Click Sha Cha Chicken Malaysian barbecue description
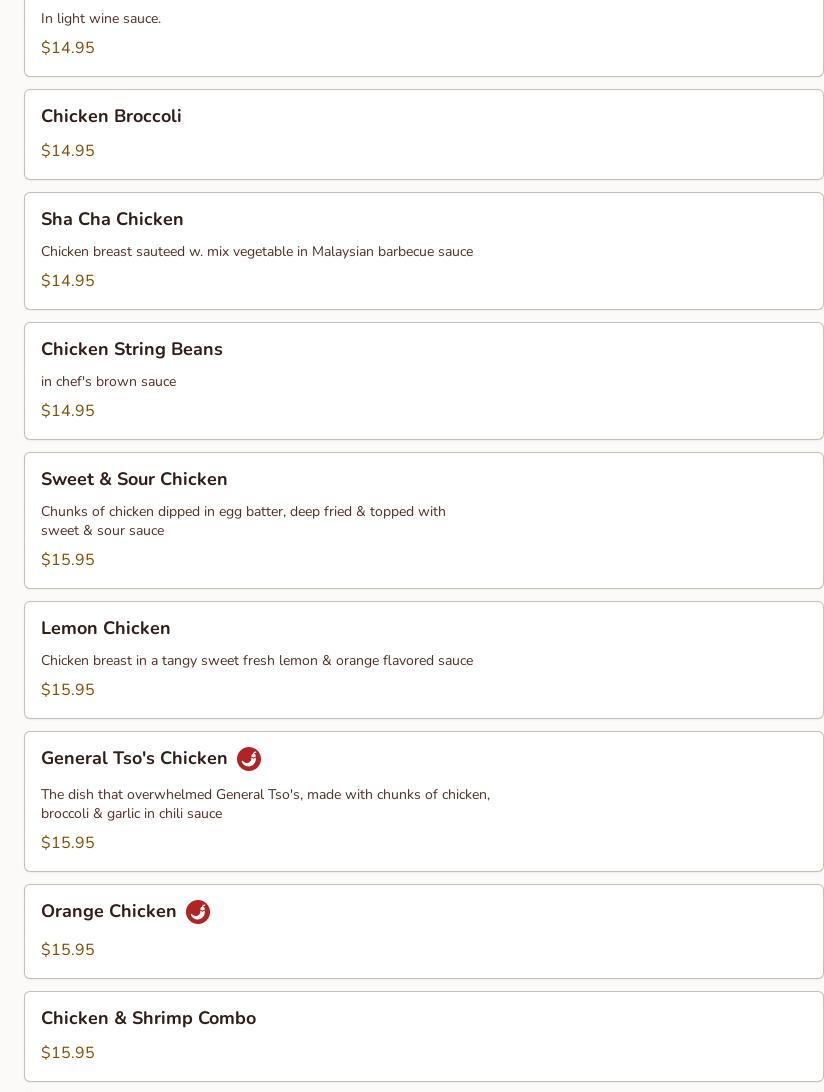The width and height of the screenshot is (824, 1092). 257,252
